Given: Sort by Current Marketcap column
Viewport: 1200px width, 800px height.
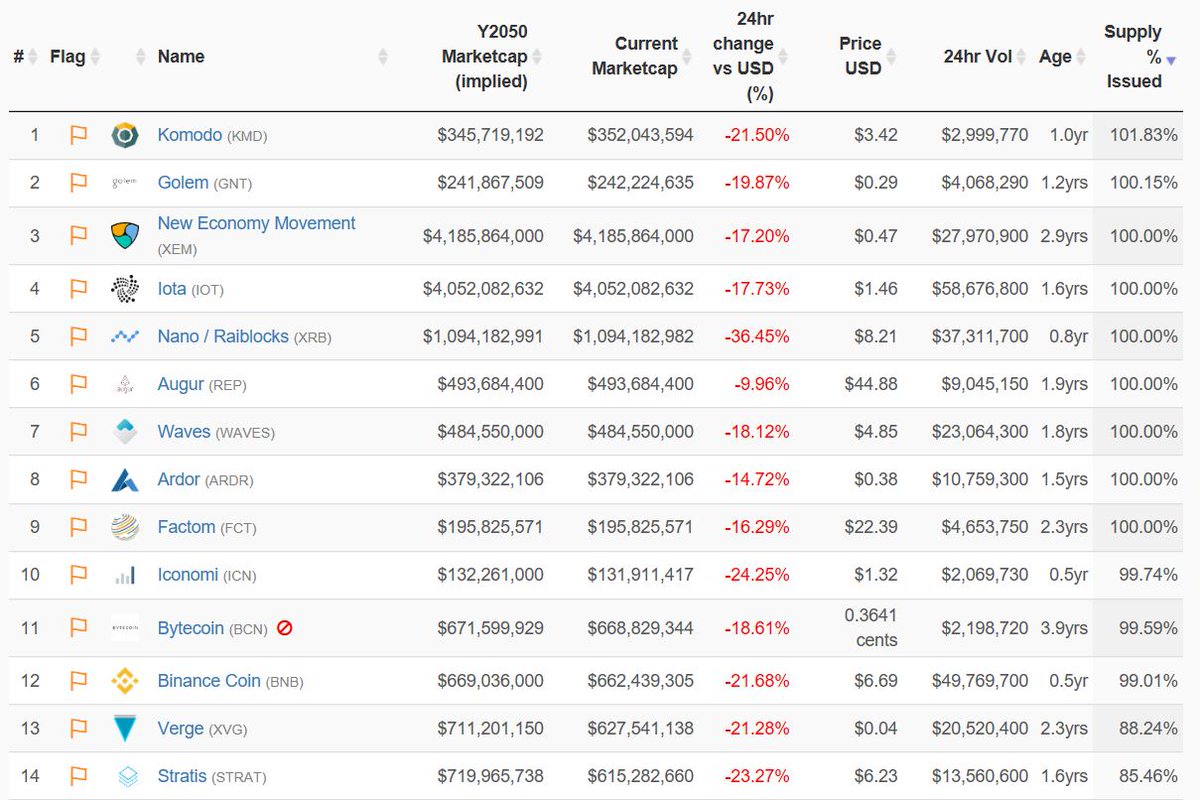Looking at the screenshot, I should [x=642, y=57].
